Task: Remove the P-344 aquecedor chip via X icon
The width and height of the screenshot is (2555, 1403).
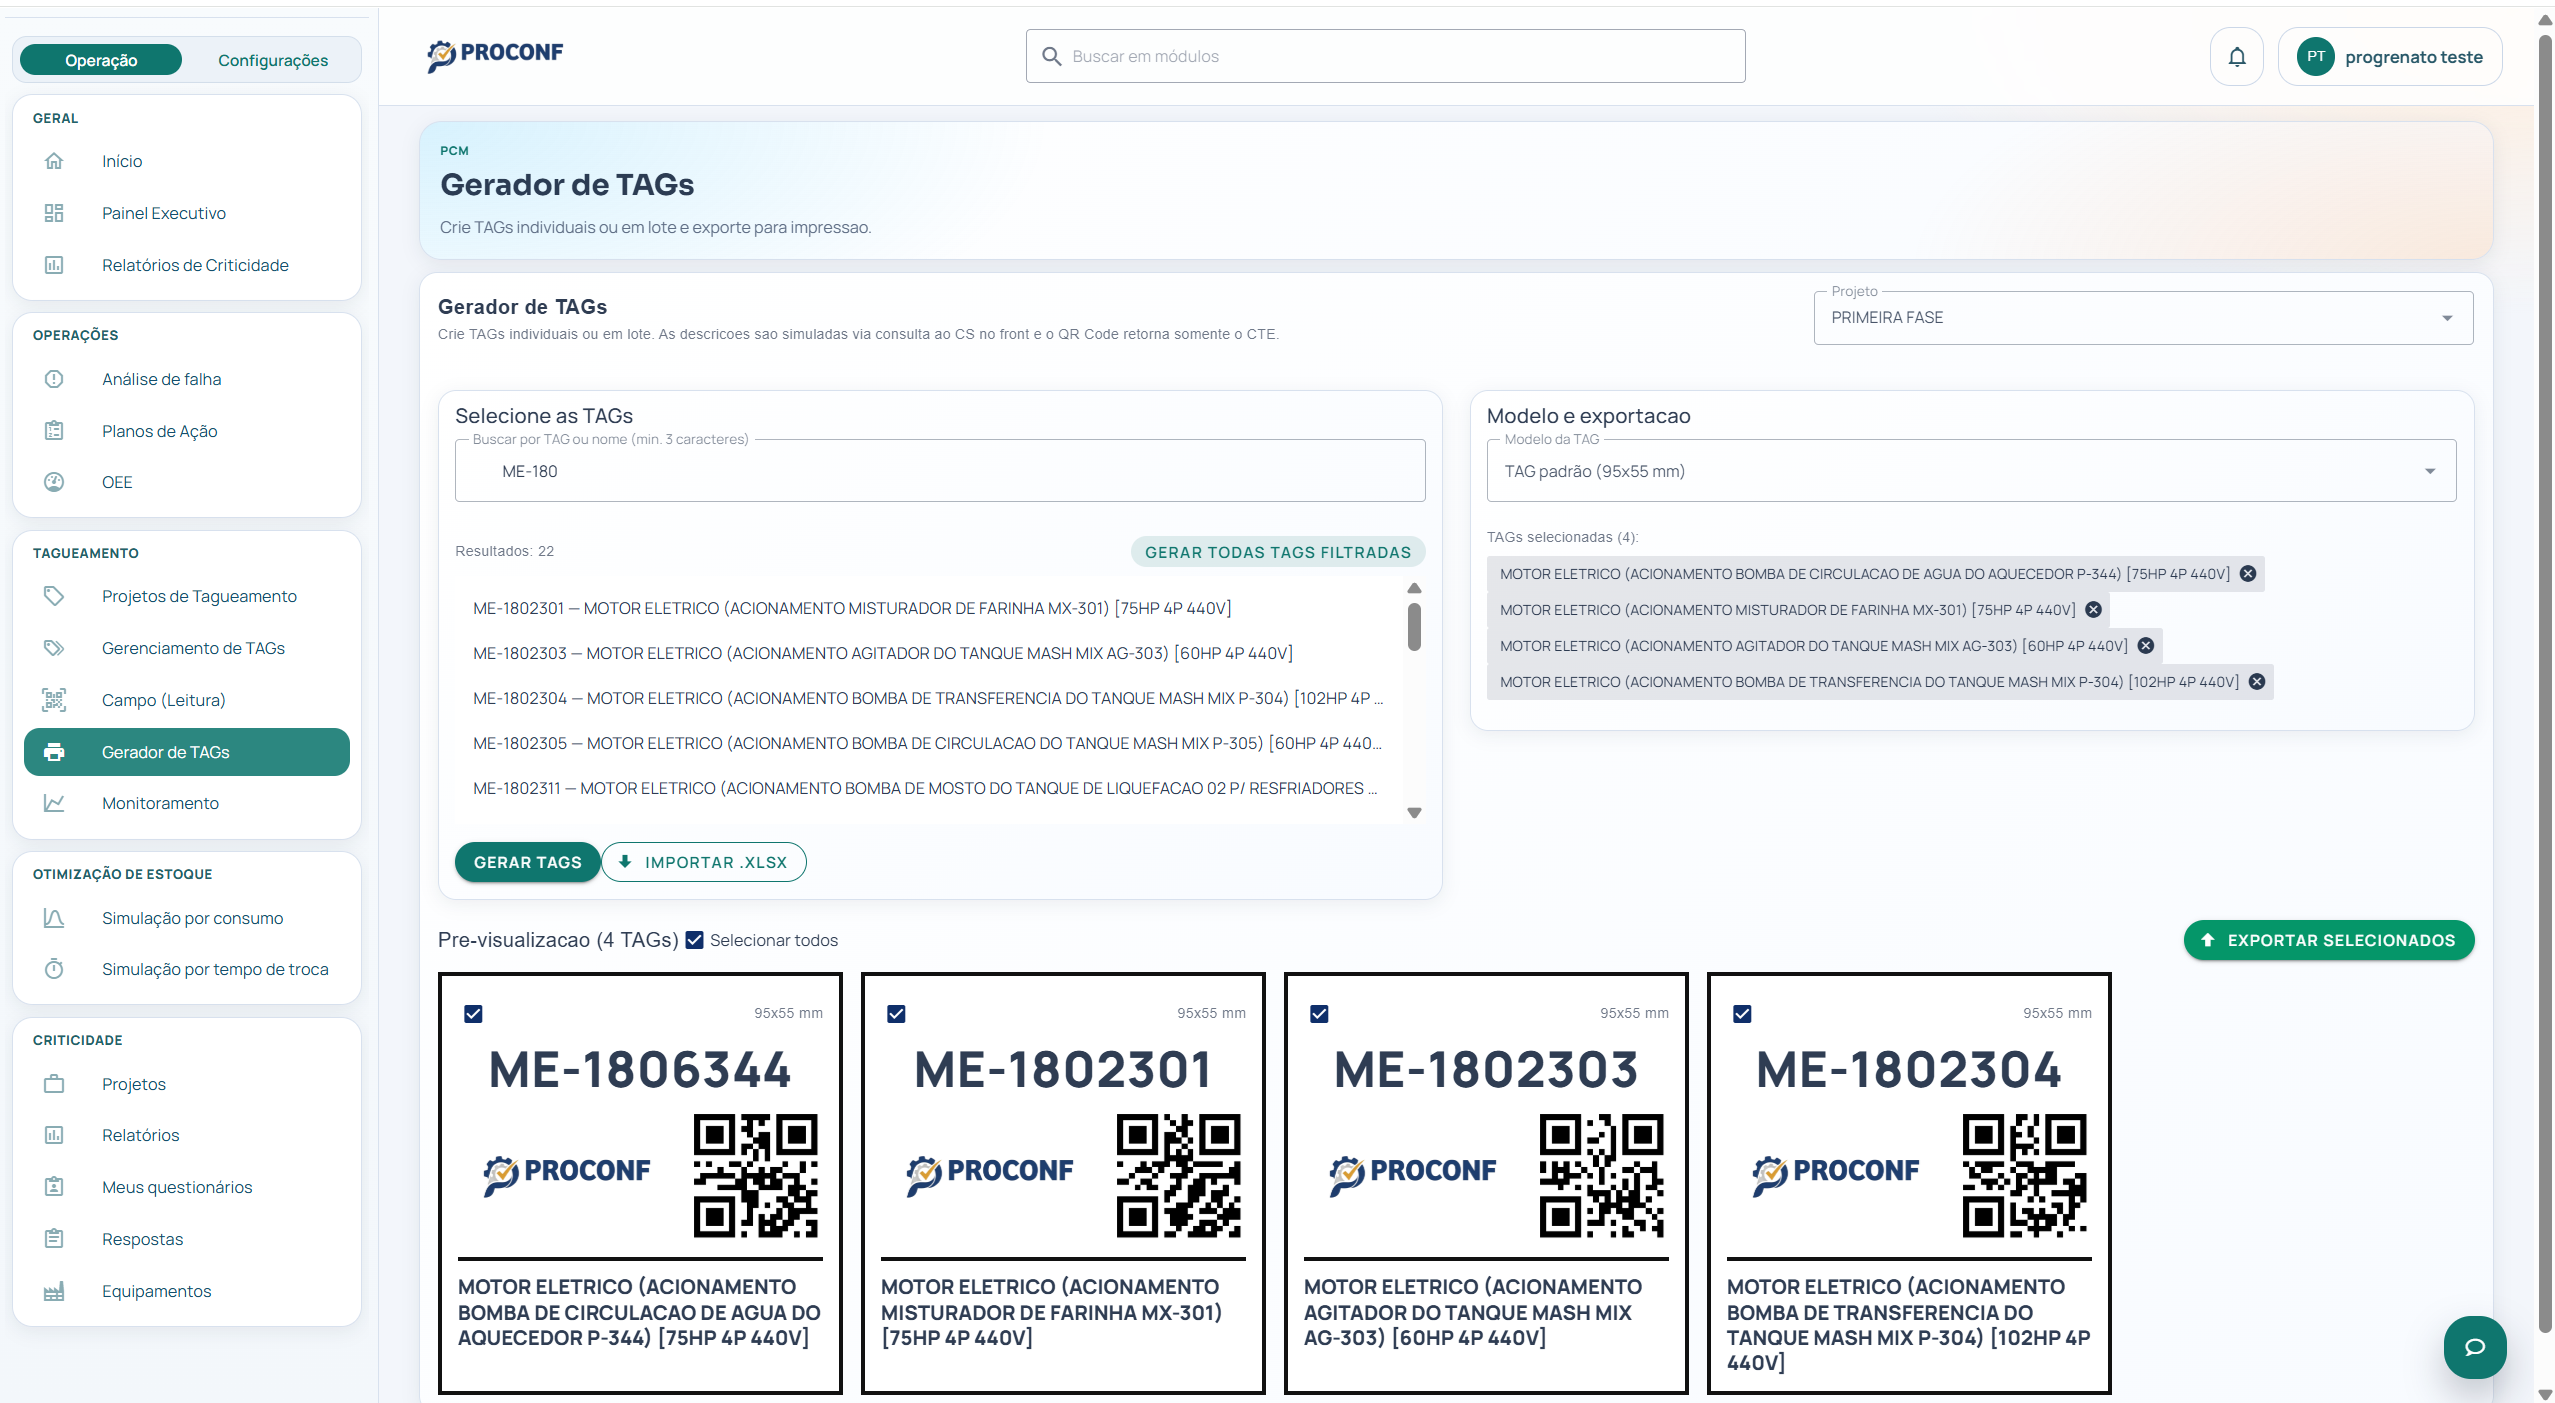Action: [2247, 574]
